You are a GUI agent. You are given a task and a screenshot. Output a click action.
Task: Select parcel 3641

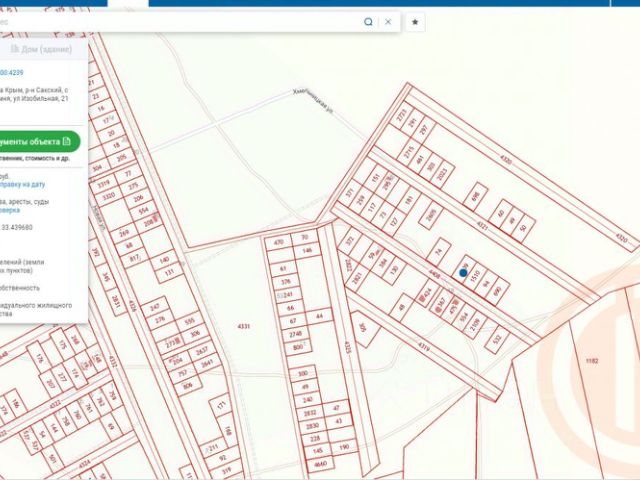pos(207,363)
